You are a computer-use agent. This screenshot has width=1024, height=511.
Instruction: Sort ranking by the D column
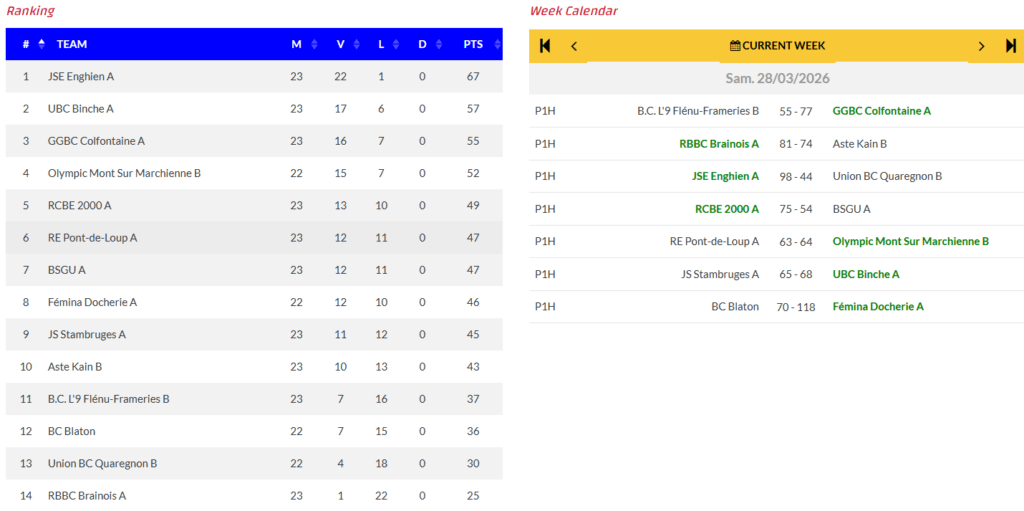click(422, 44)
